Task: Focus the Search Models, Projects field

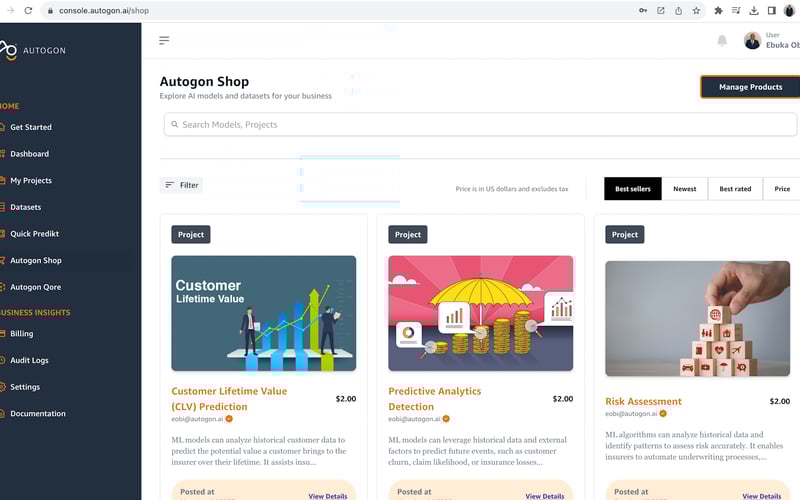Action: point(481,124)
